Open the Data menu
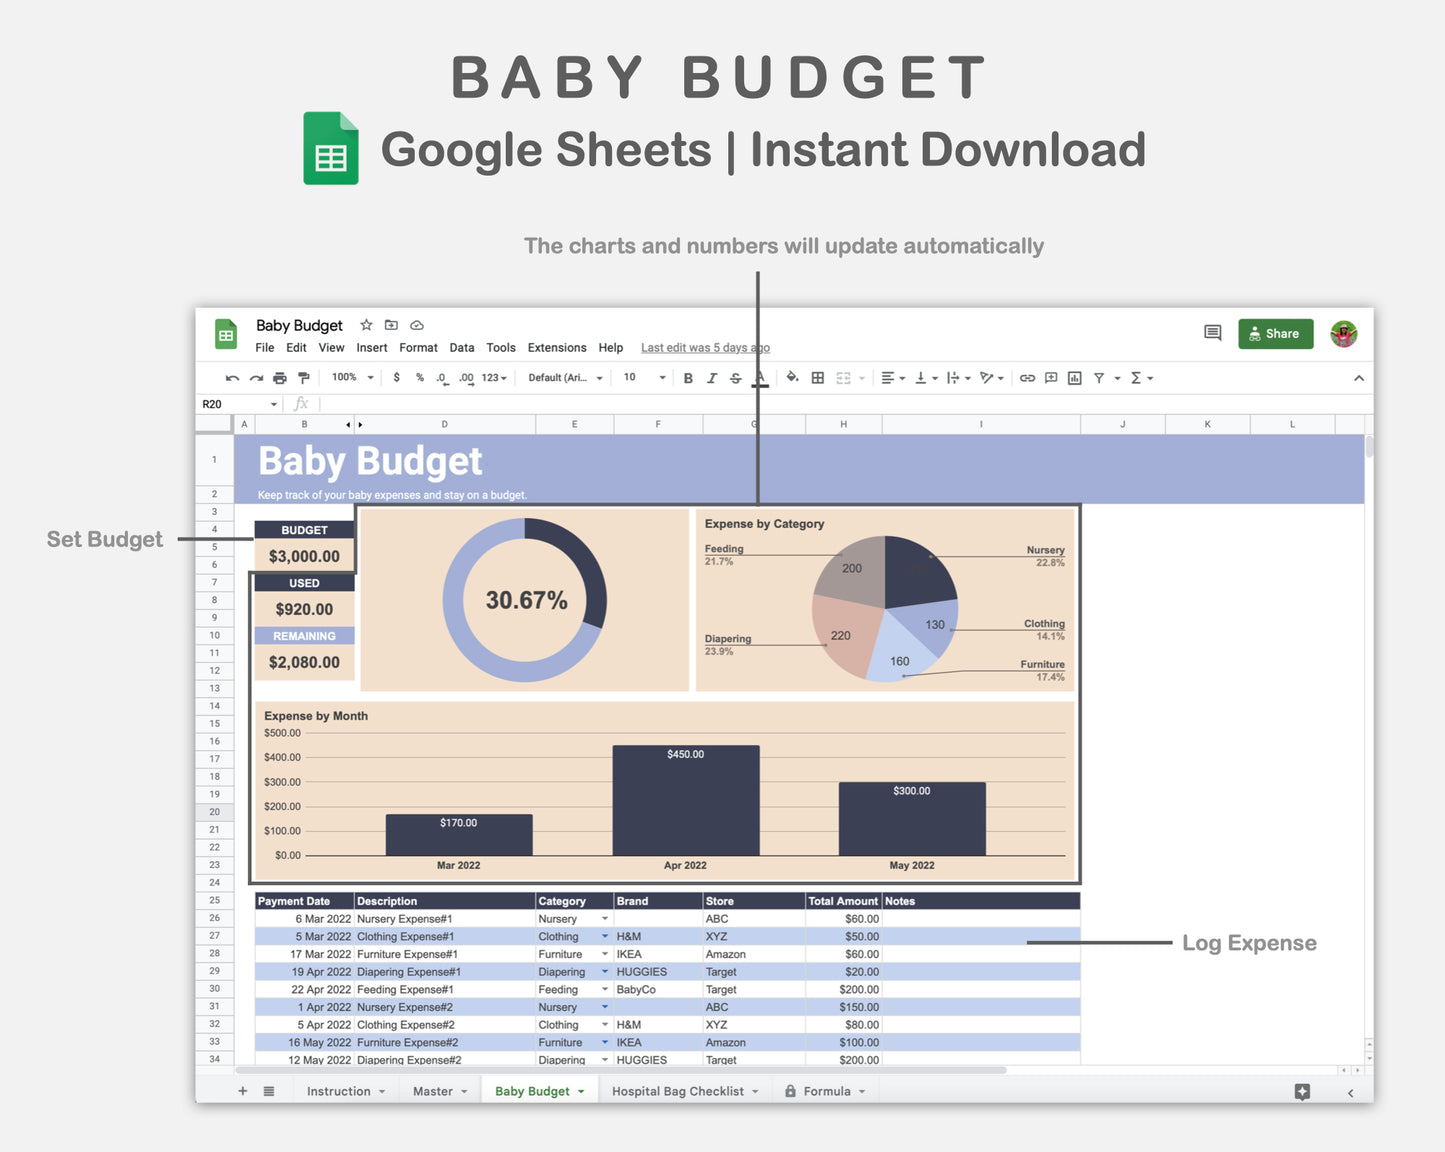This screenshot has height=1152, width=1445. click(x=461, y=347)
